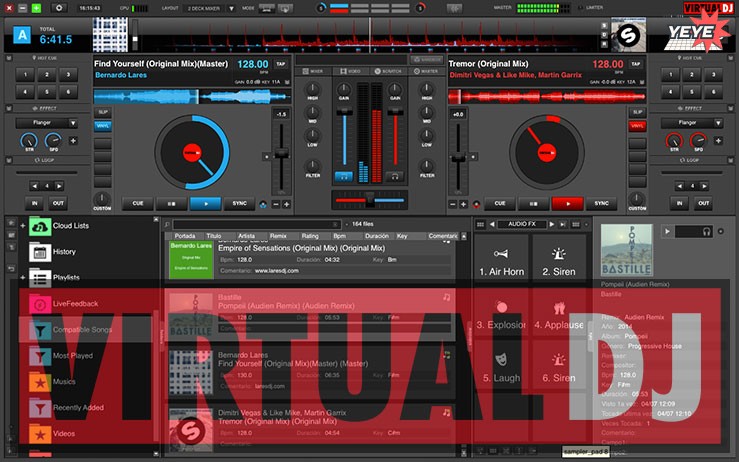Click the left deck GAIN knob
This screenshot has height=462, width=739.
pyautogui.click(x=344, y=89)
